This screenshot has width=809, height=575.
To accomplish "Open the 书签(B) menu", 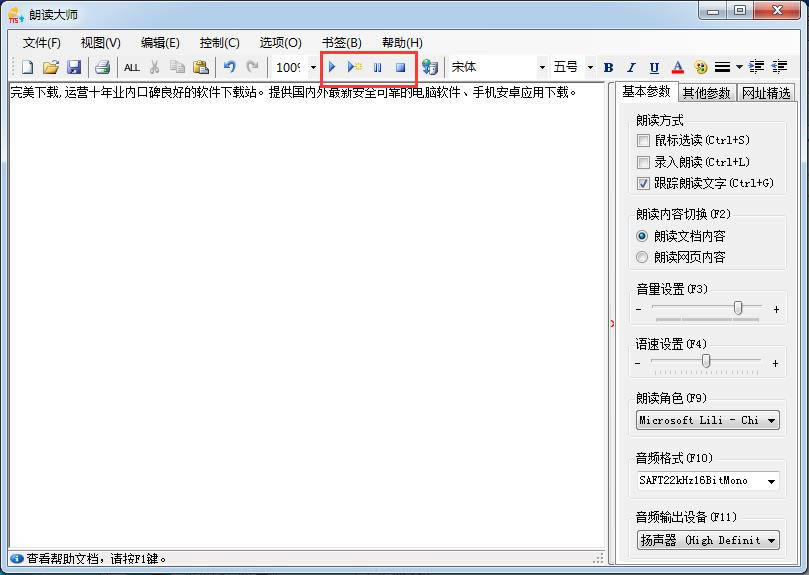I will (342, 43).
